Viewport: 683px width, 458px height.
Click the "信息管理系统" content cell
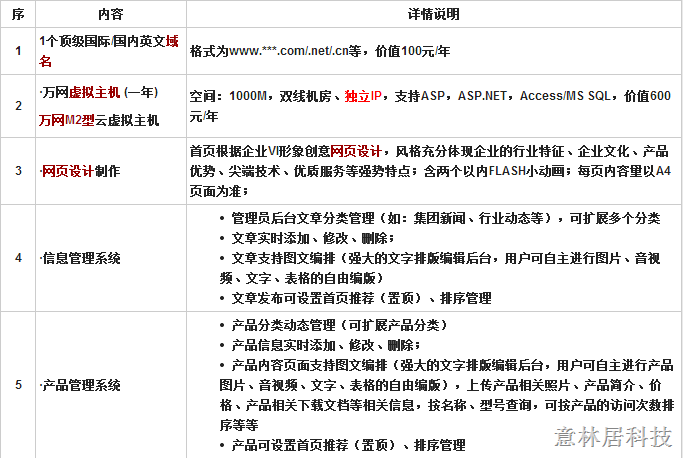click(x=81, y=258)
